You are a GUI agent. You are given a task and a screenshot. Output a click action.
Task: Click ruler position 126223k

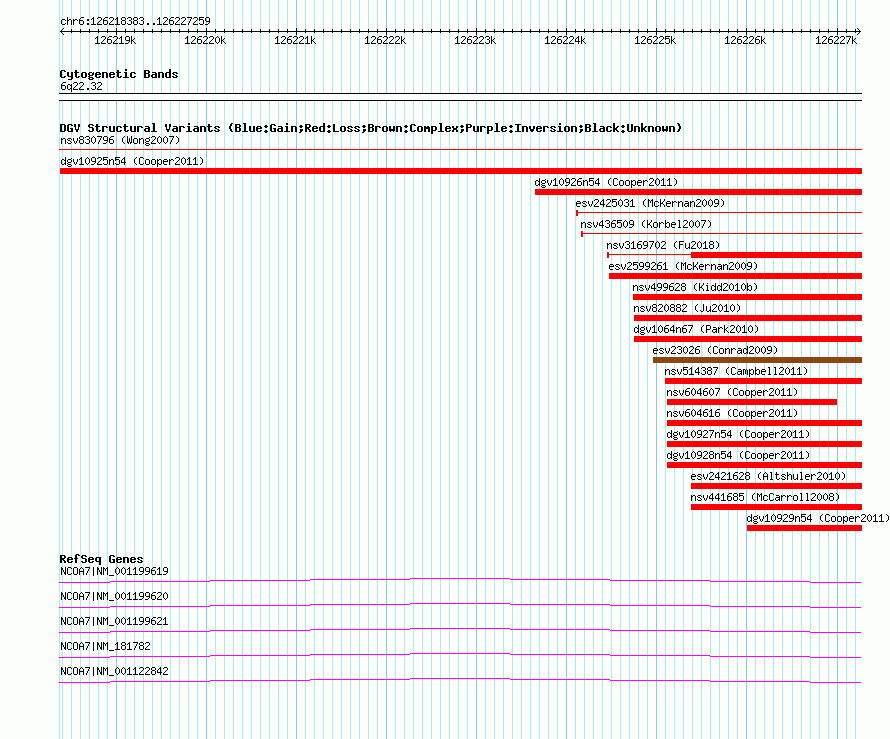(475, 40)
